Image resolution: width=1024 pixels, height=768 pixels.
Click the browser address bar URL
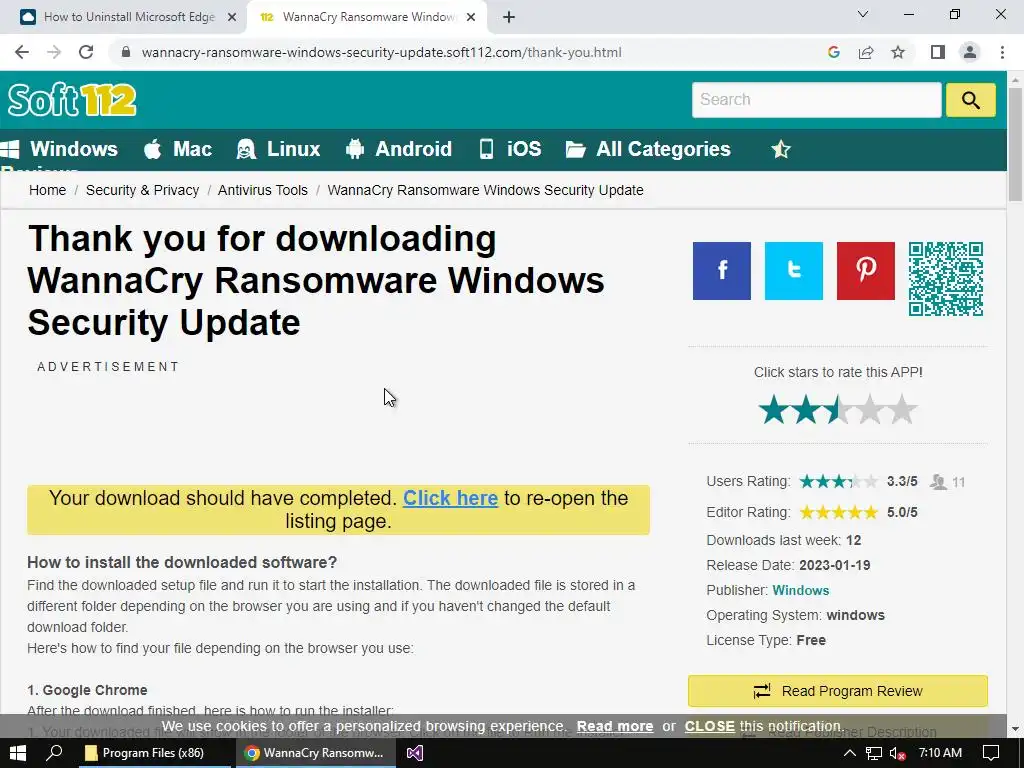(381, 52)
